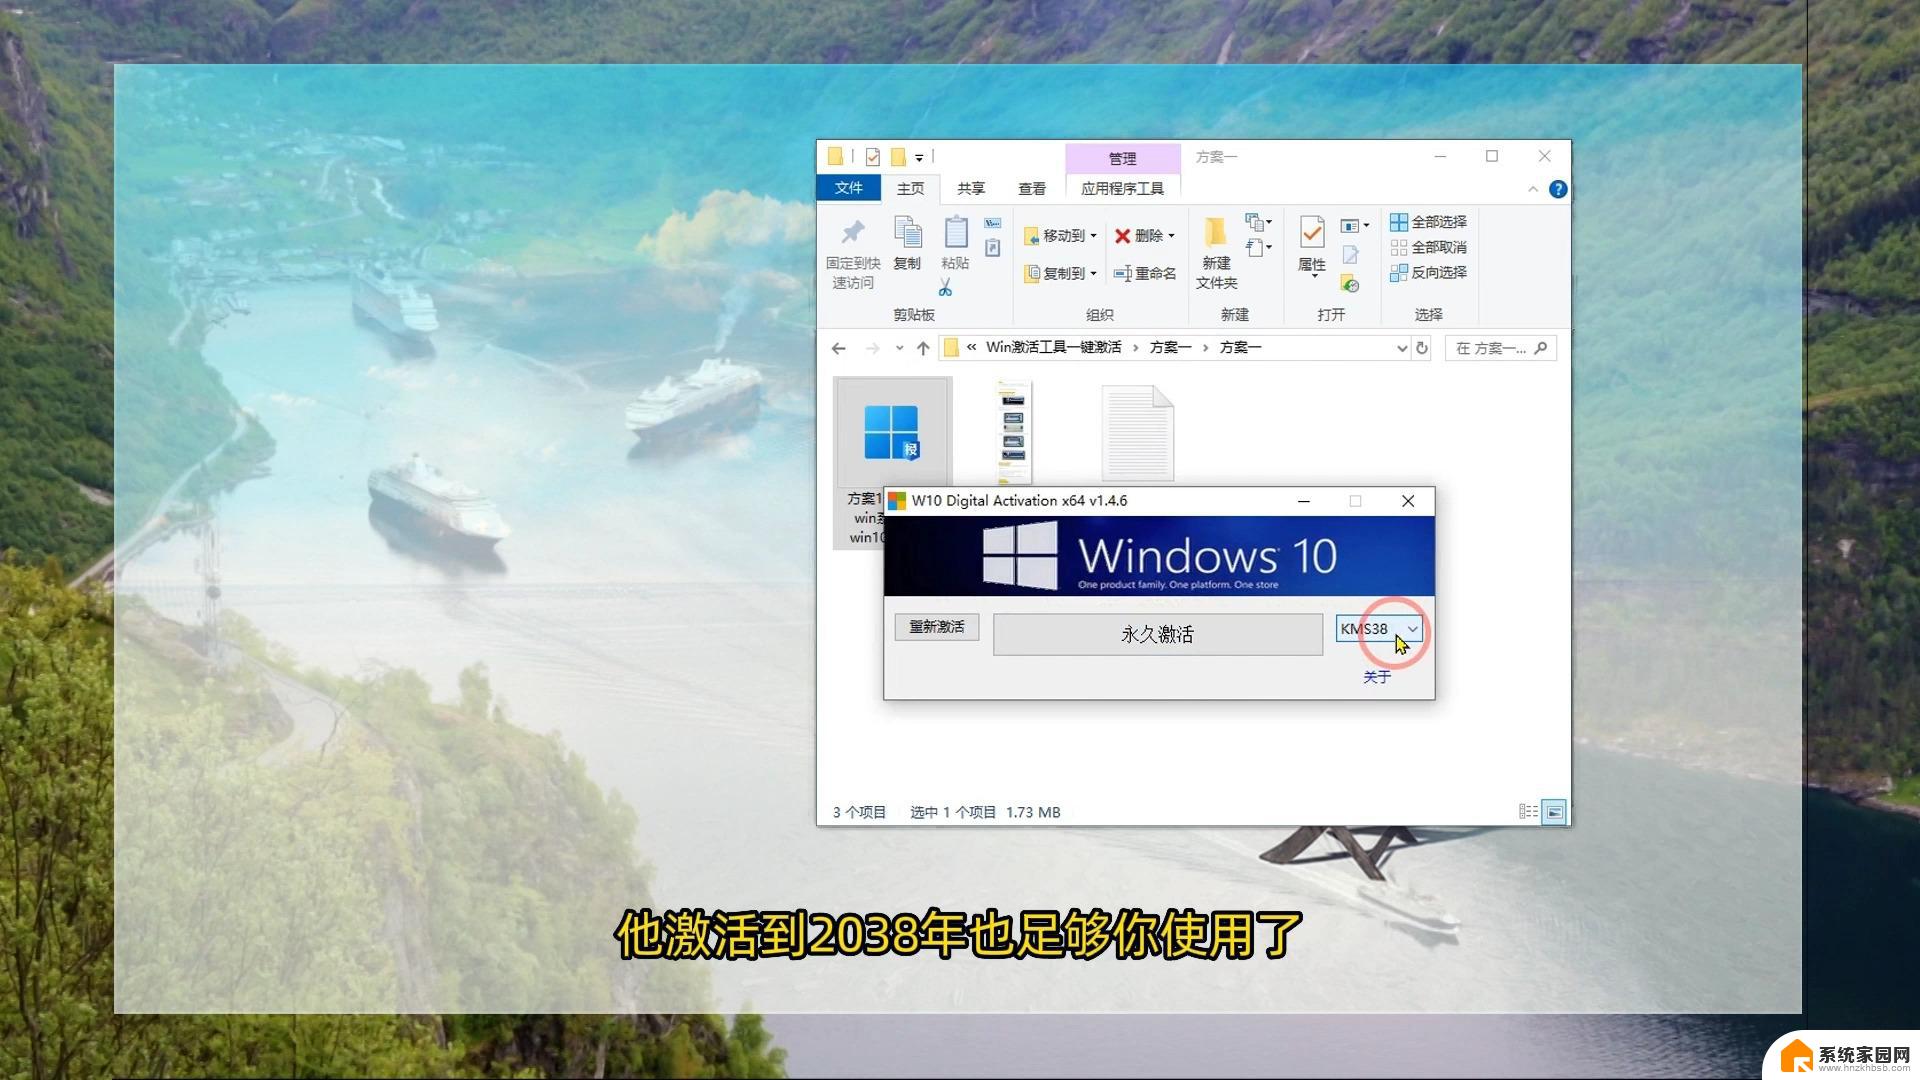Open the Open-with dropdown icon
Viewport: 1920px width, 1080px height.
click(x=1354, y=225)
